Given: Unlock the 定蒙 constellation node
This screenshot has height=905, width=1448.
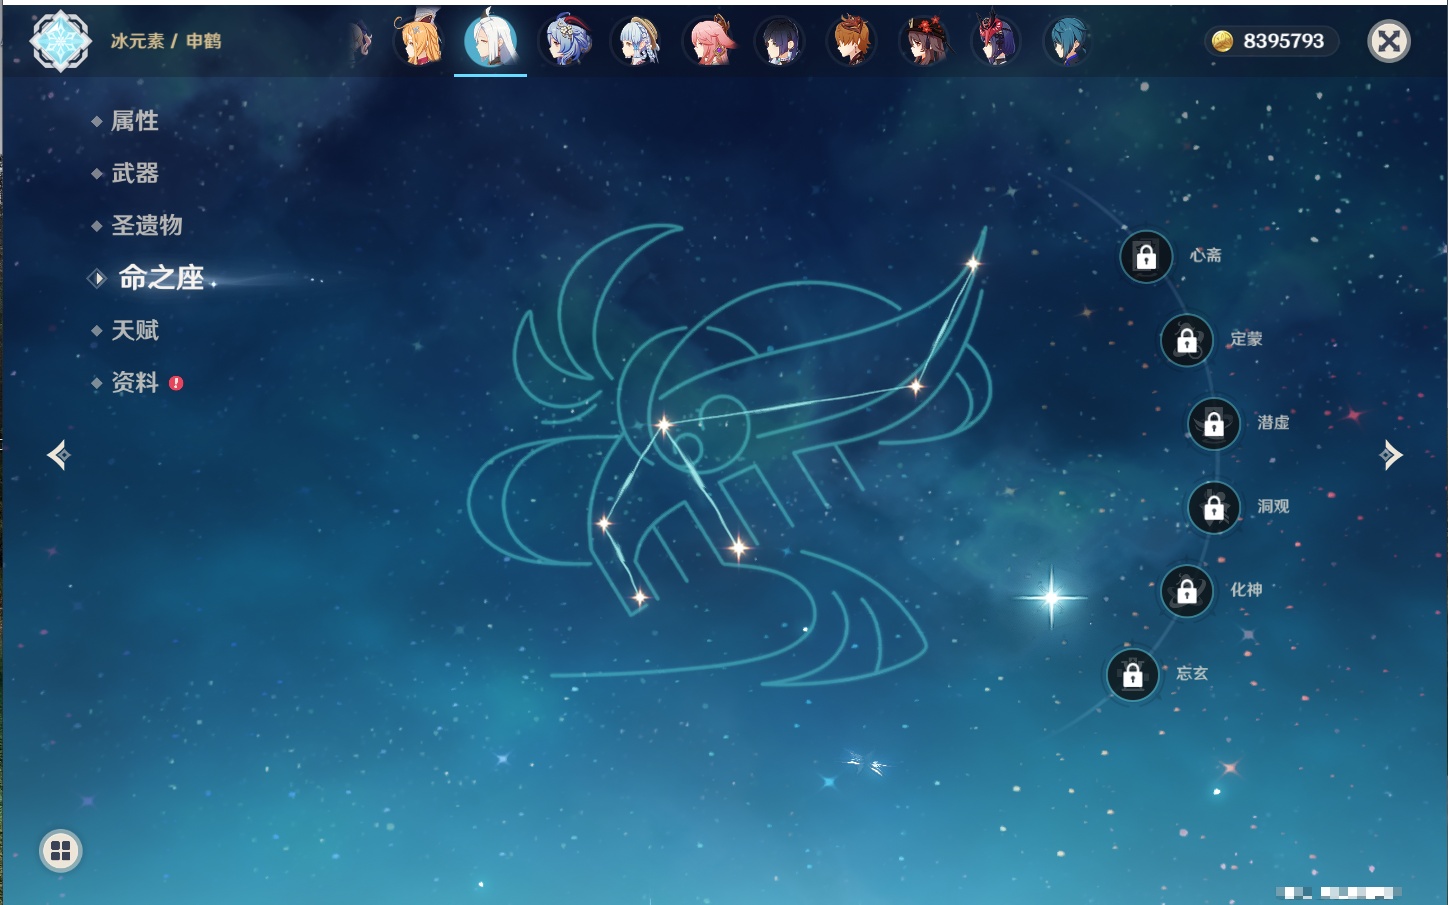Looking at the screenshot, I should point(1187,341).
